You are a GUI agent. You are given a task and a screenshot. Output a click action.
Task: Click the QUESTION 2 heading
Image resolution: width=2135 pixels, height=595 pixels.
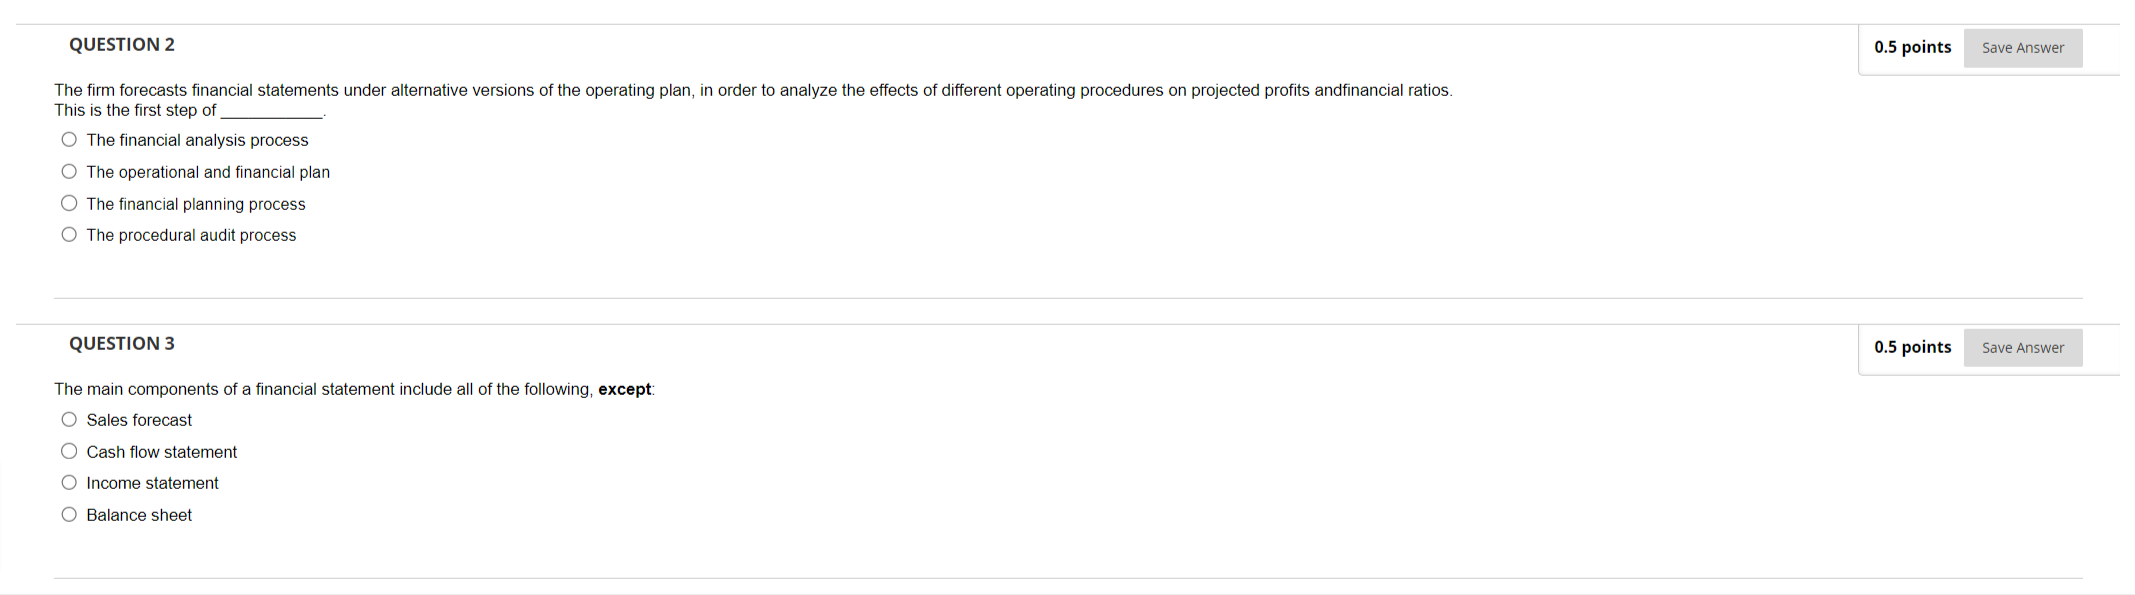(x=121, y=44)
